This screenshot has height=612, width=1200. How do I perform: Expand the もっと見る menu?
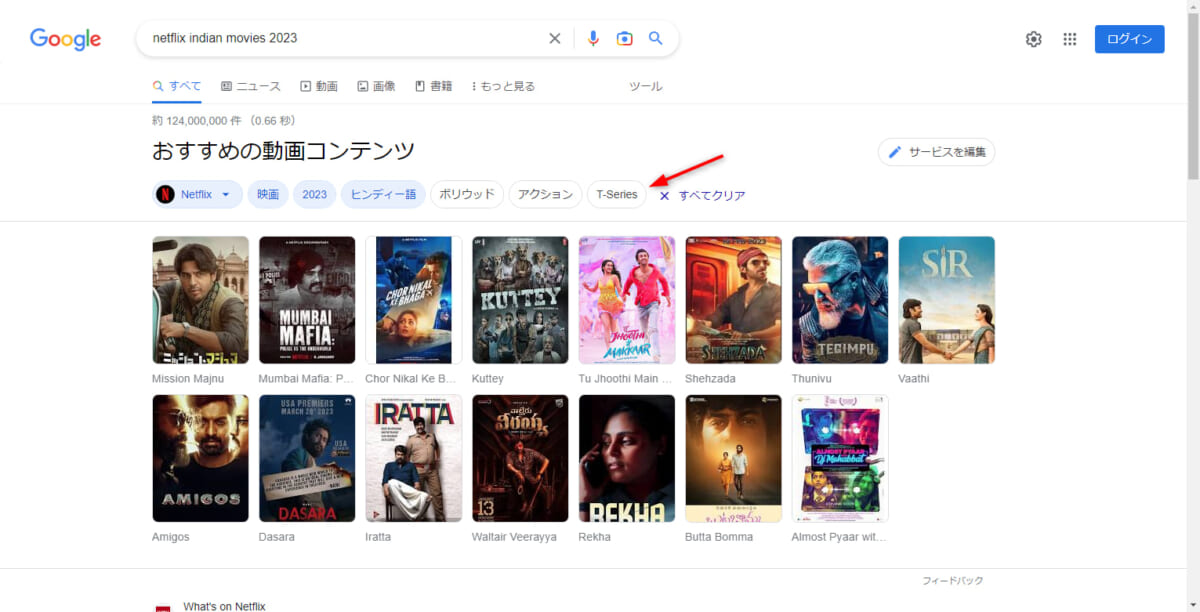coord(503,86)
